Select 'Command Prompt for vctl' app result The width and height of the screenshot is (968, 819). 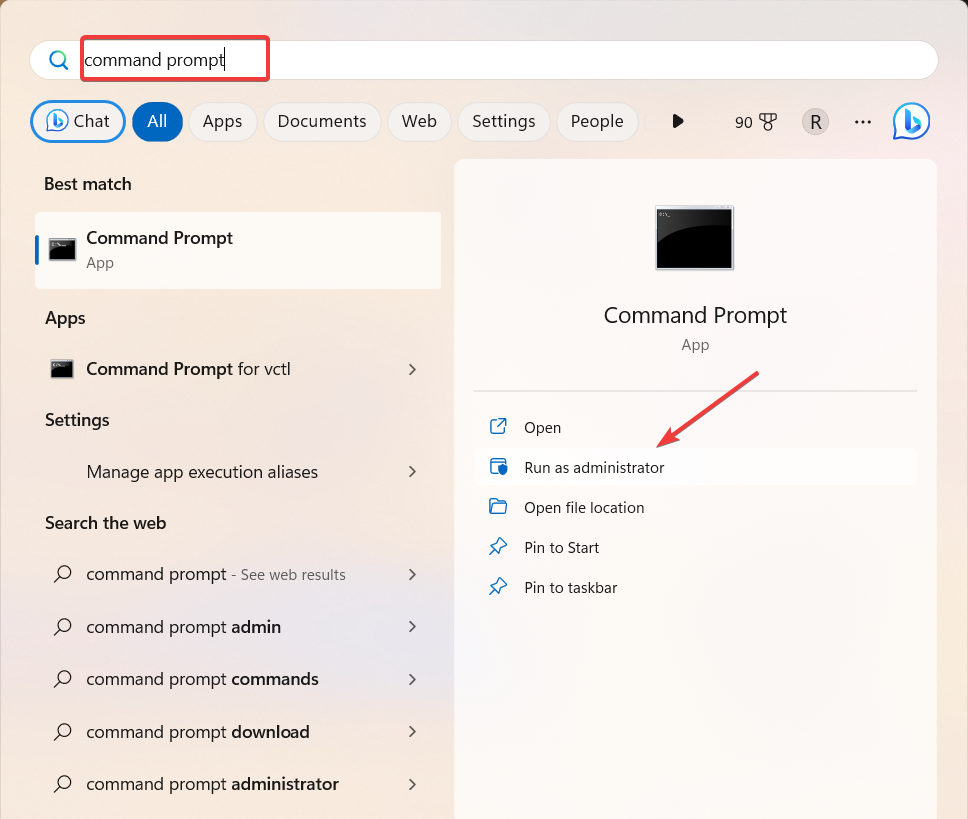click(238, 369)
